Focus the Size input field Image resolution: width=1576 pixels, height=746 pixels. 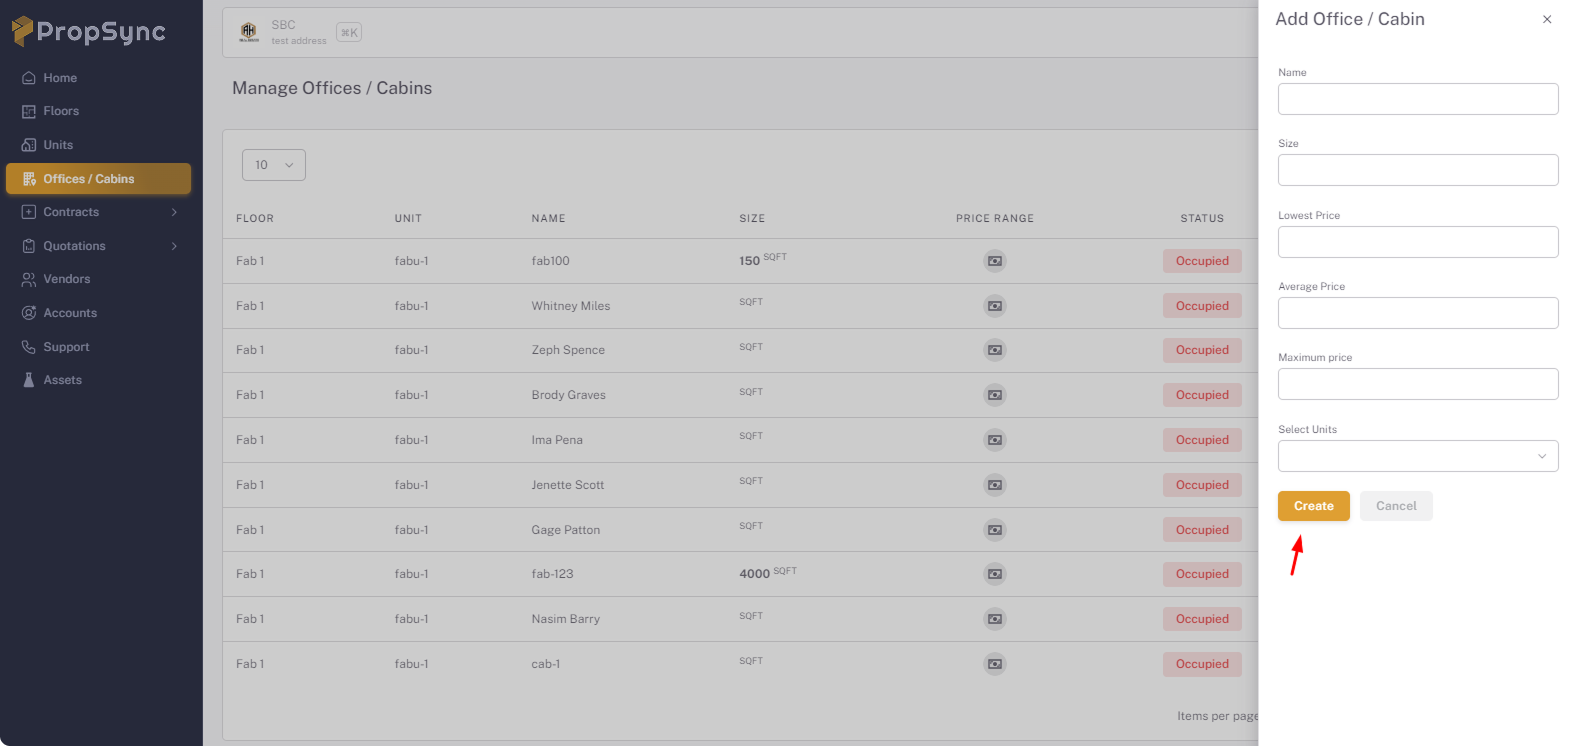tap(1418, 170)
